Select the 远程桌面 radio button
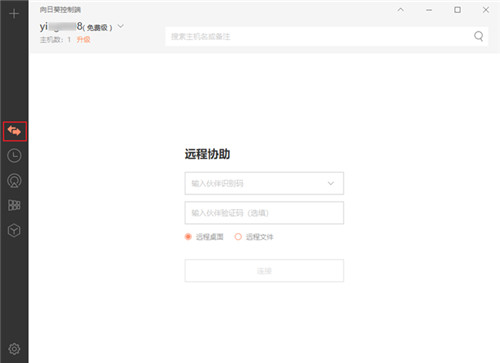Viewport: 500px width, 363px height. (x=188, y=237)
